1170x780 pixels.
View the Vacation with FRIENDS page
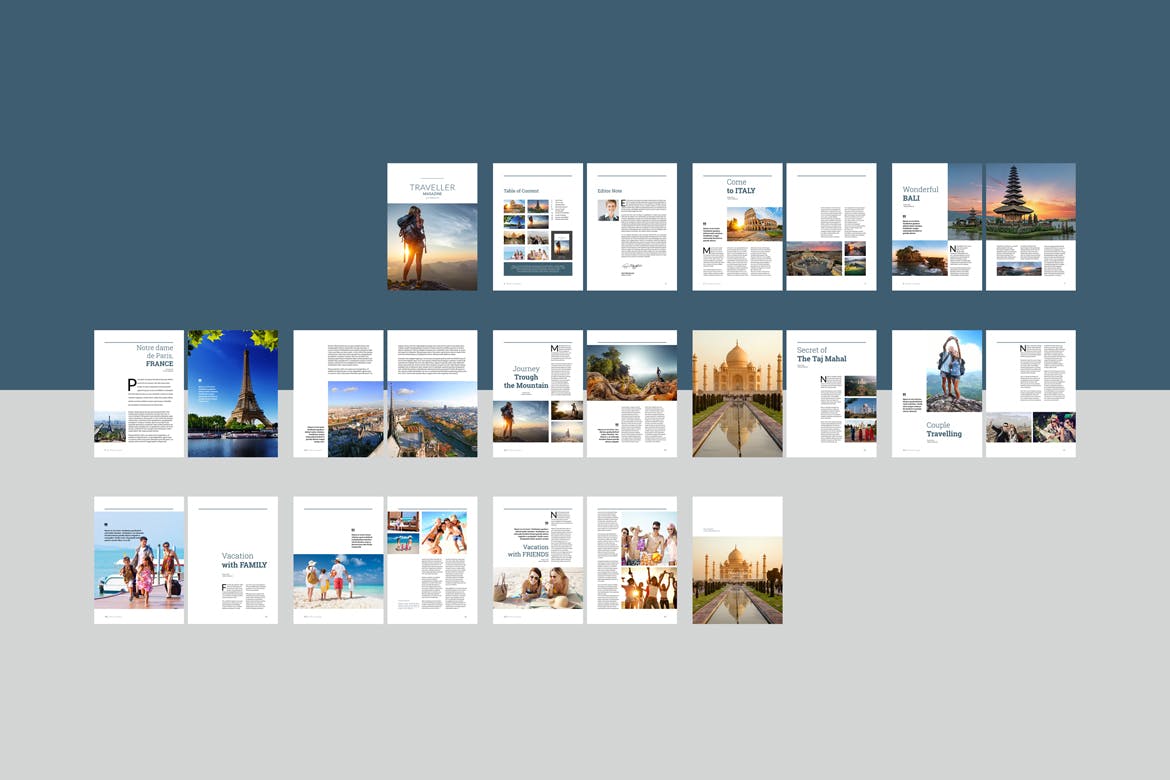point(537,559)
